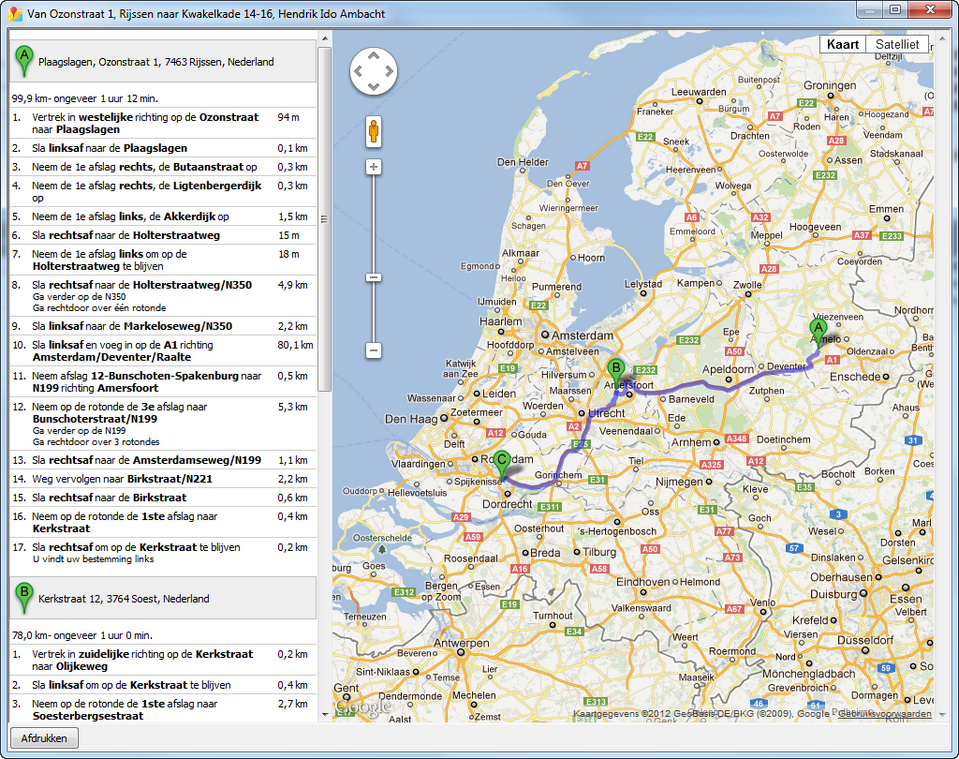This screenshot has height=759, width=959.
Task: Select step 3 Butaanstraat direction
Action: click(x=163, y=167)
